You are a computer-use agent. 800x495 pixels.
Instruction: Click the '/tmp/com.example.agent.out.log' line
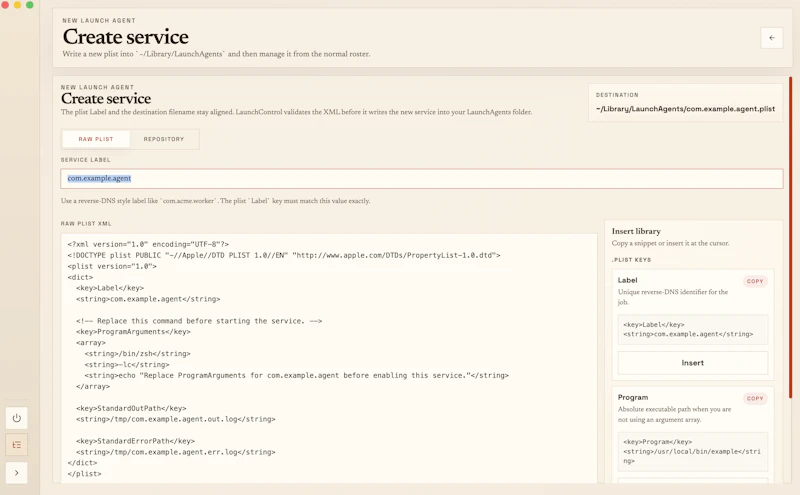pos(176,419)
